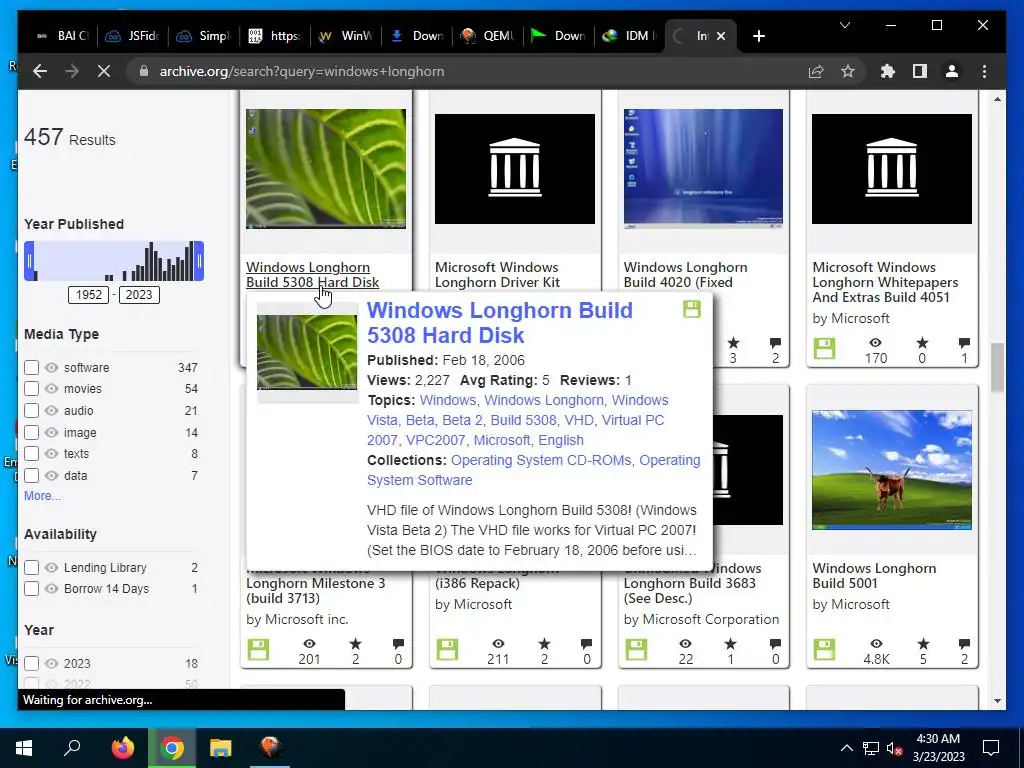Click floppy icon on Milestone 3 card
This screenshot has width=1024, height=768.
point(258,650)
